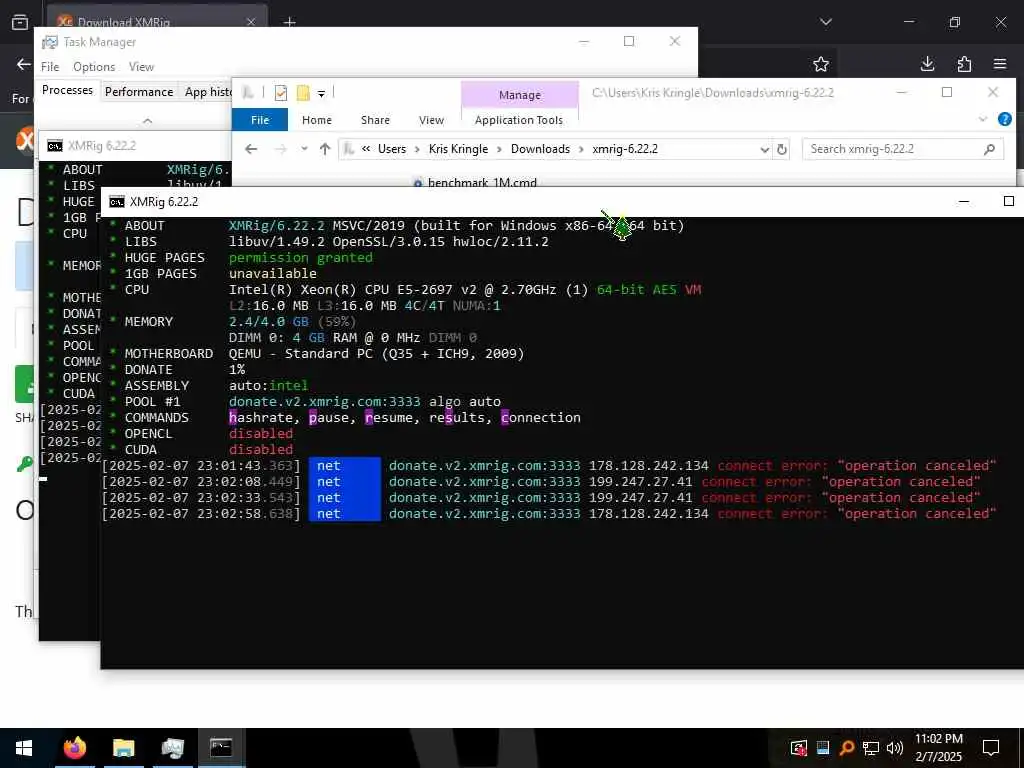Click Kris Kringle in the address breadcrumb
Screen dimensions: 1024x768
click(458, 149)
